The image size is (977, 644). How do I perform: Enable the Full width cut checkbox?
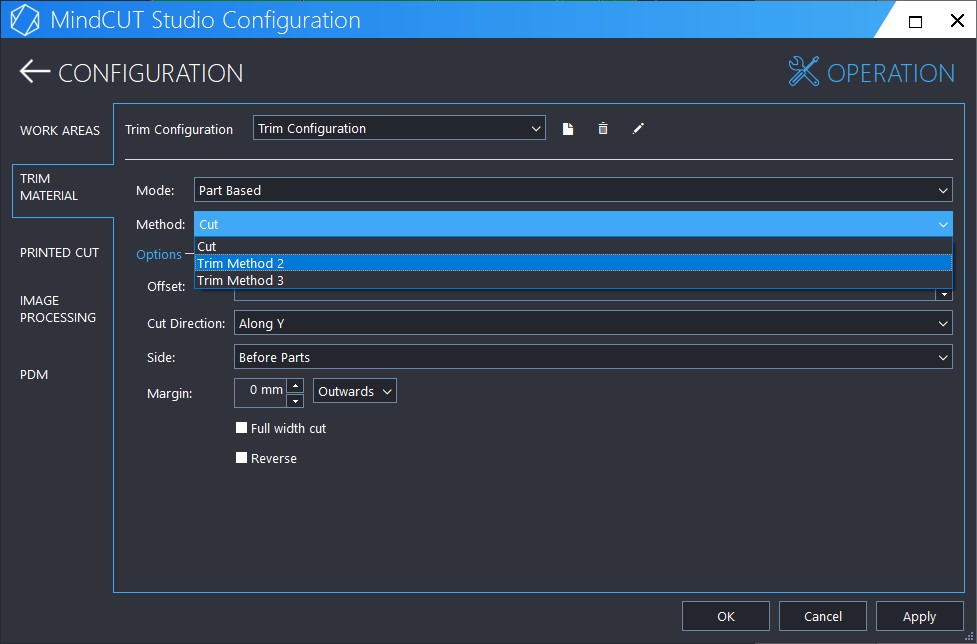click(241, 428)
